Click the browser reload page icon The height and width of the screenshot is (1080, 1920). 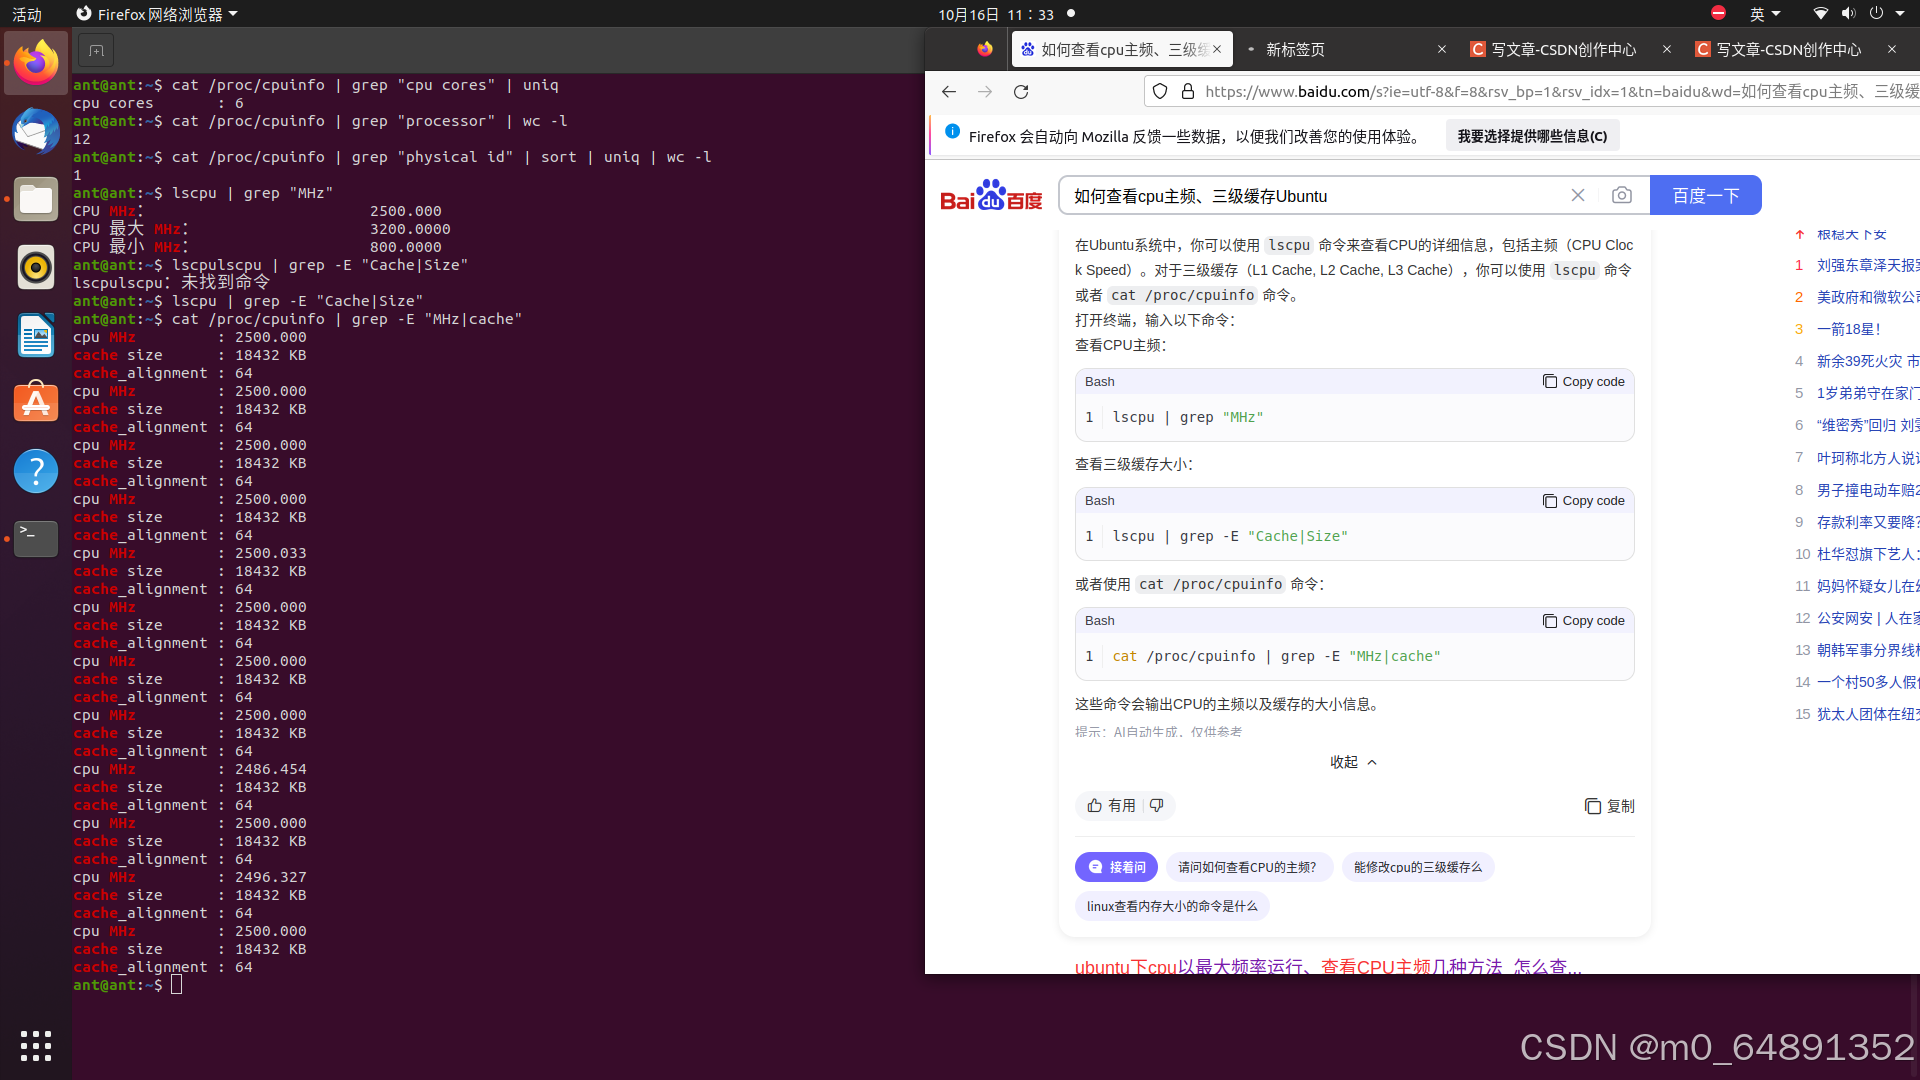coord(1021,92)
